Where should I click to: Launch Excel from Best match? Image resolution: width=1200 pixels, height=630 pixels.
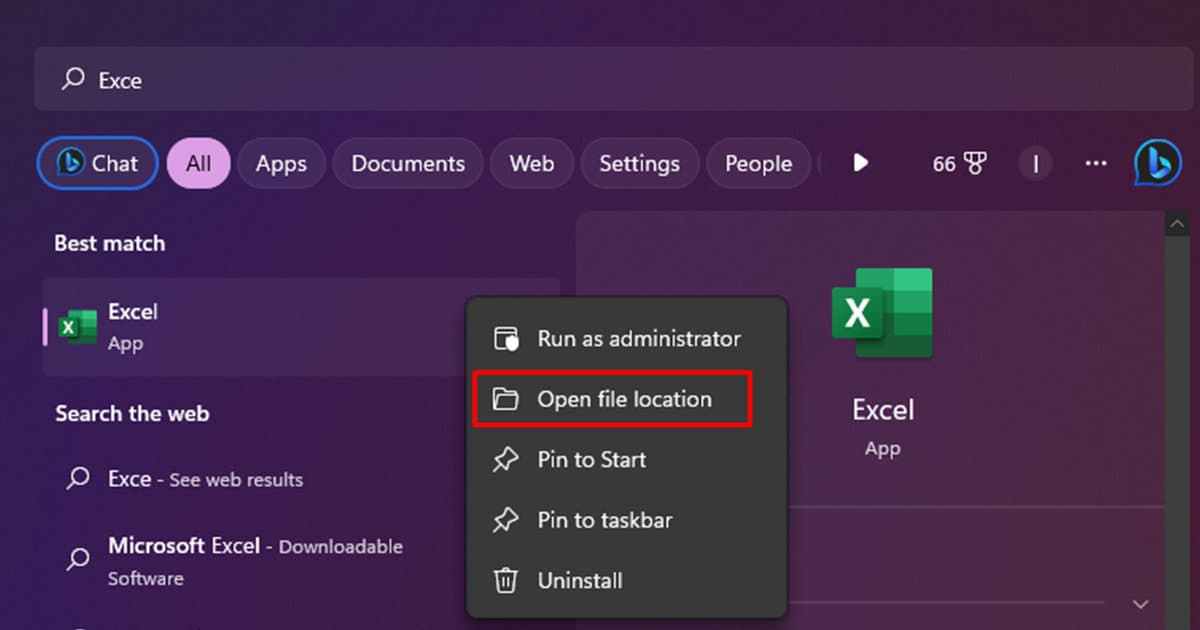tap(133, 312)
